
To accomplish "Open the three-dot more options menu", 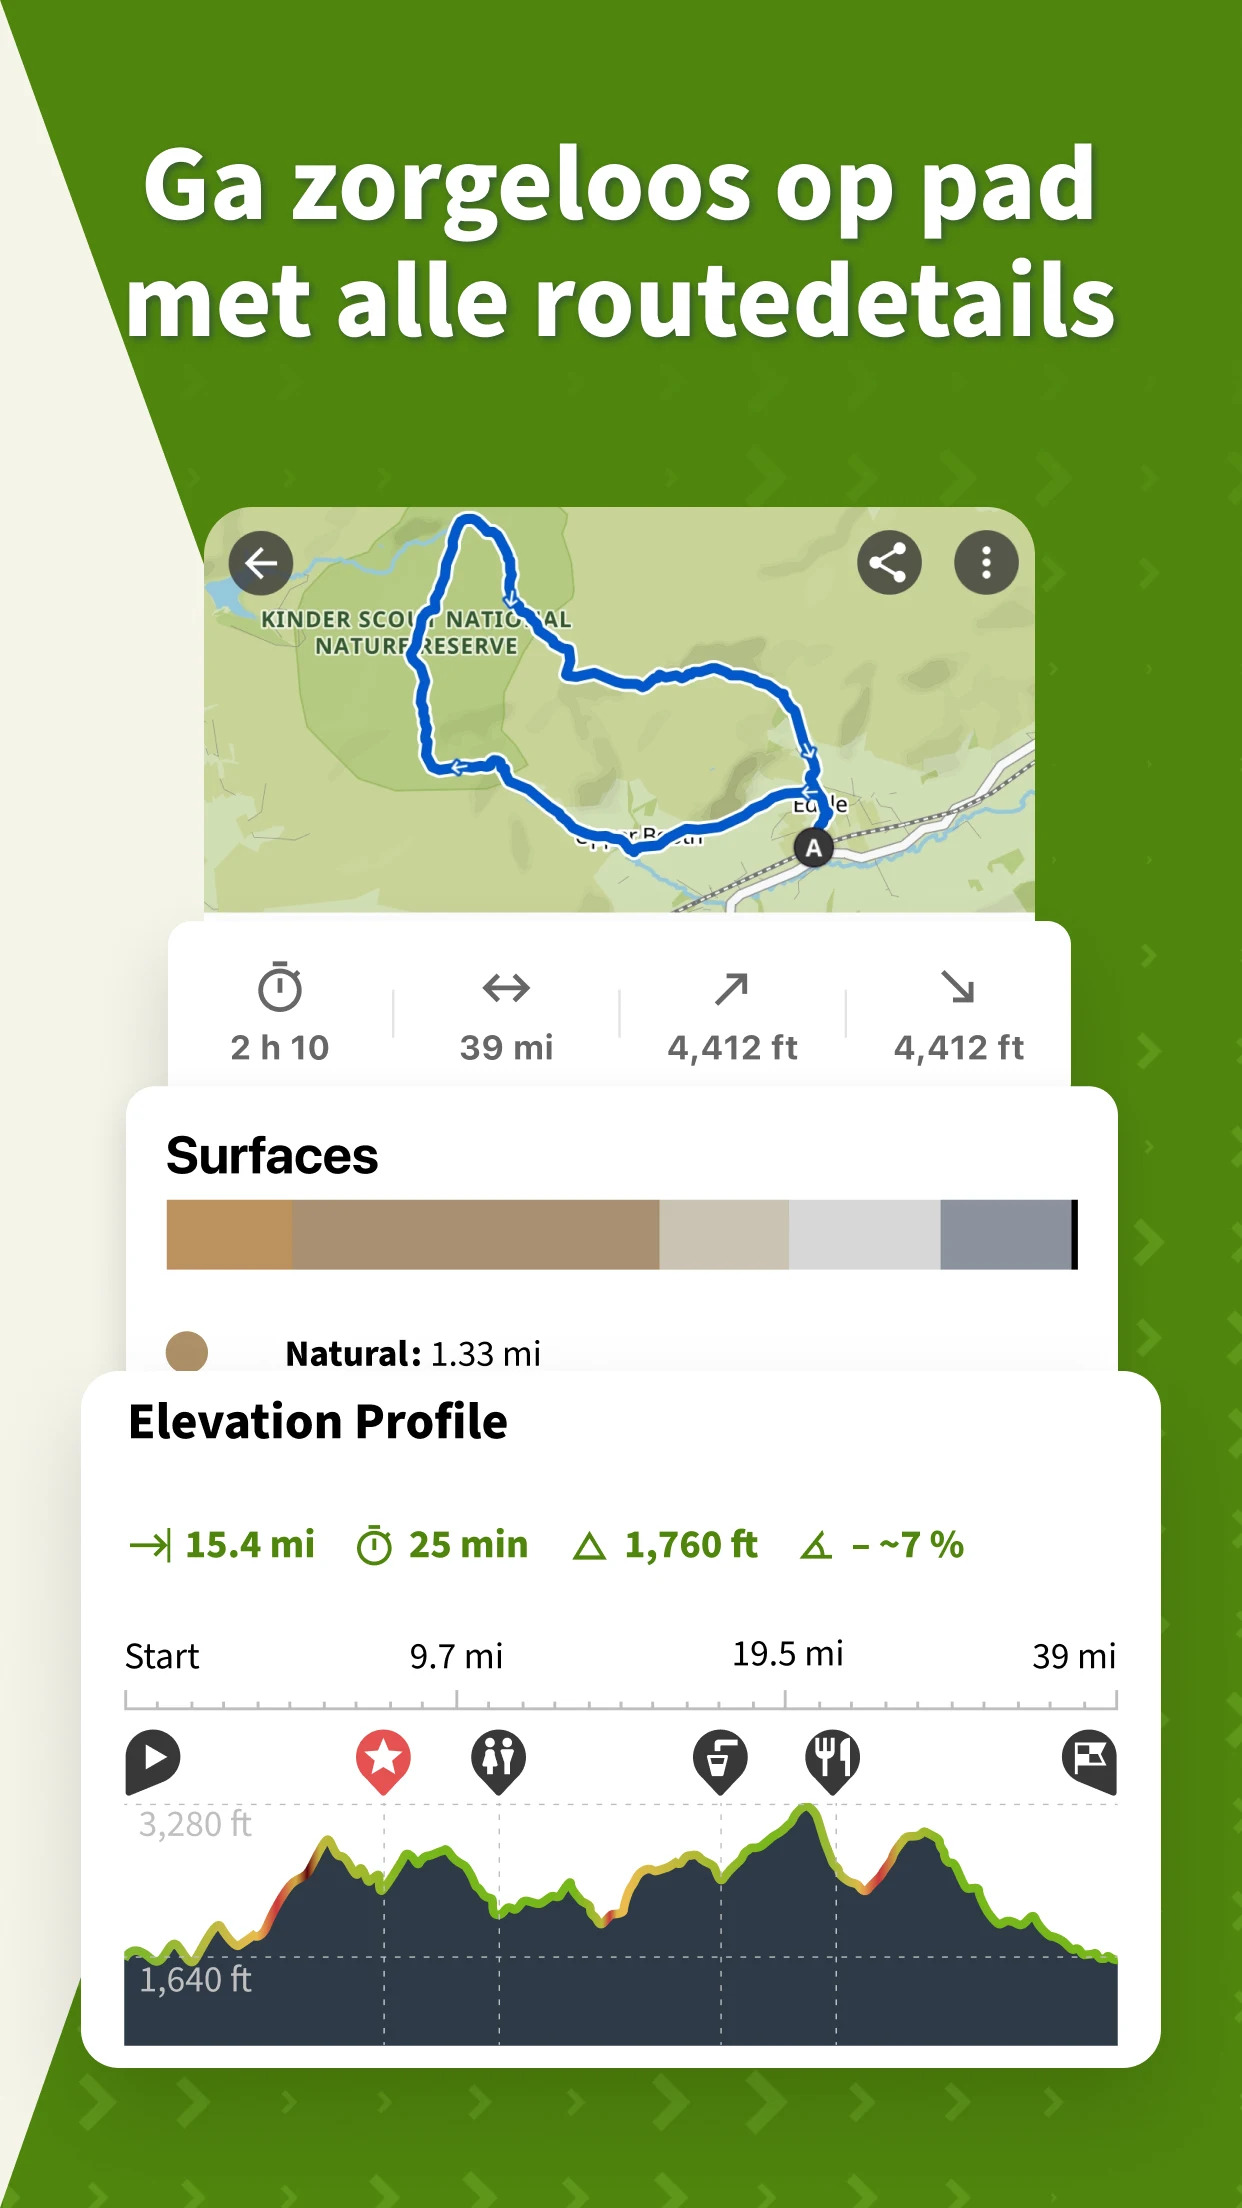I will [x=986, y=563].
